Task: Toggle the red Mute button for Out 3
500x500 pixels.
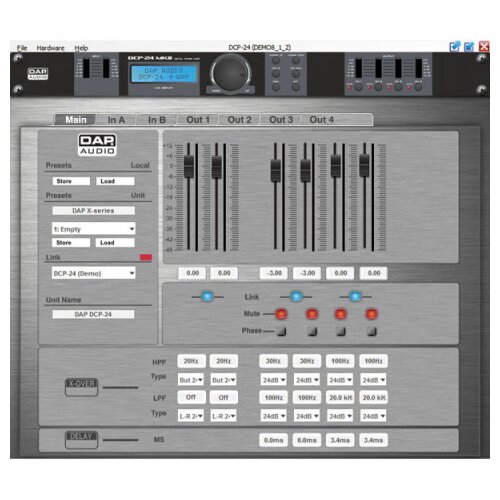Action: point(341,314)
